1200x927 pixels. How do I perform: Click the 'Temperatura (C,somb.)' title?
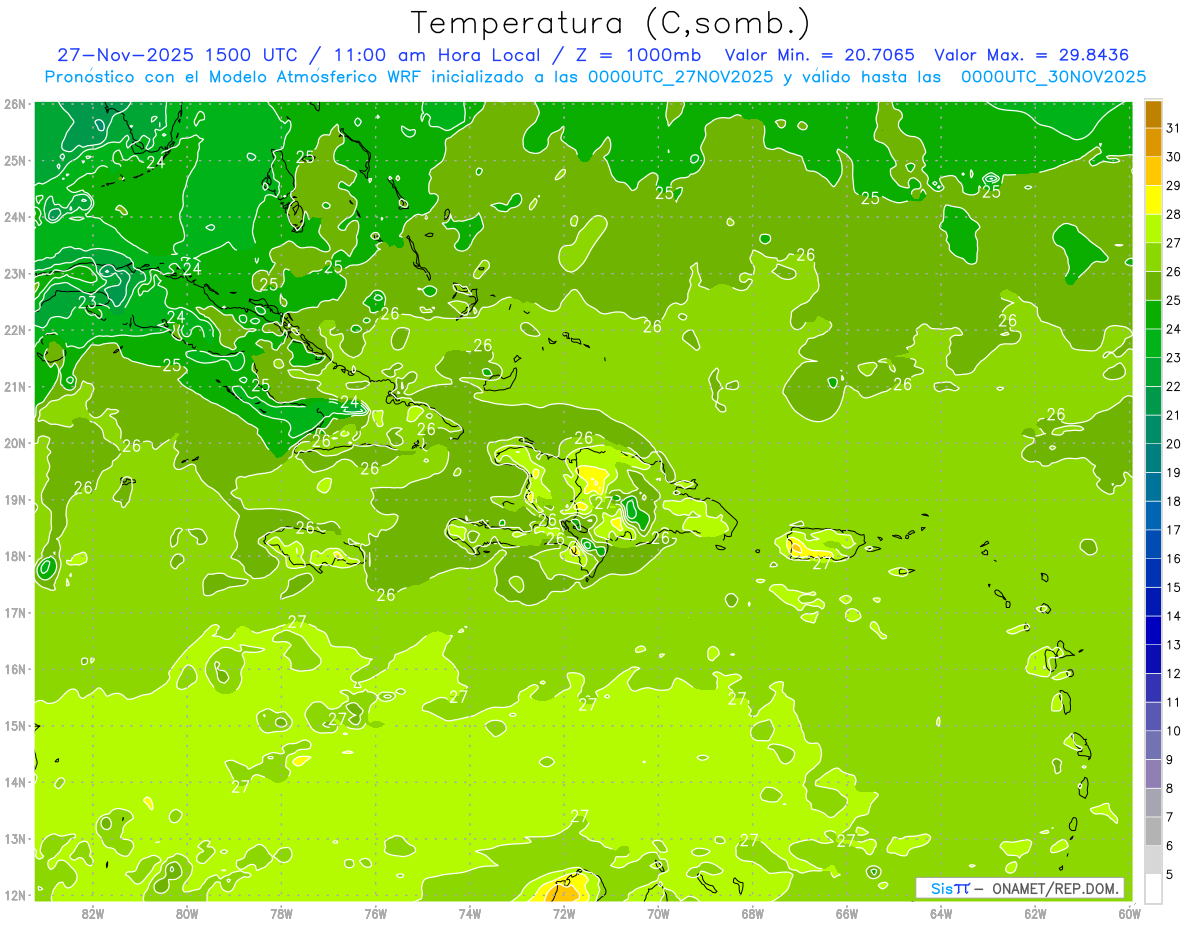[x=611, y=24]
